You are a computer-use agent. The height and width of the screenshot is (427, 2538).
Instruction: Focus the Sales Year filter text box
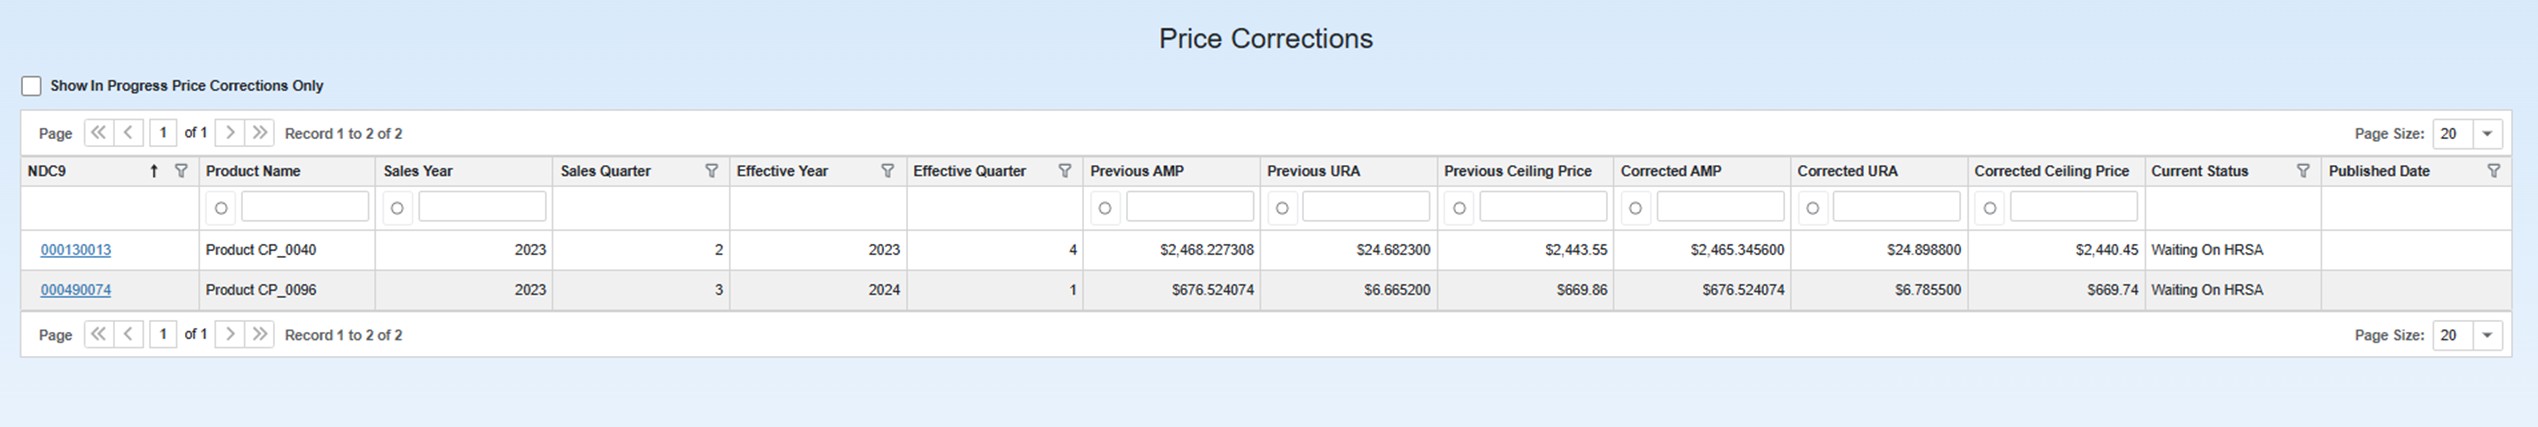click(482, 207)
